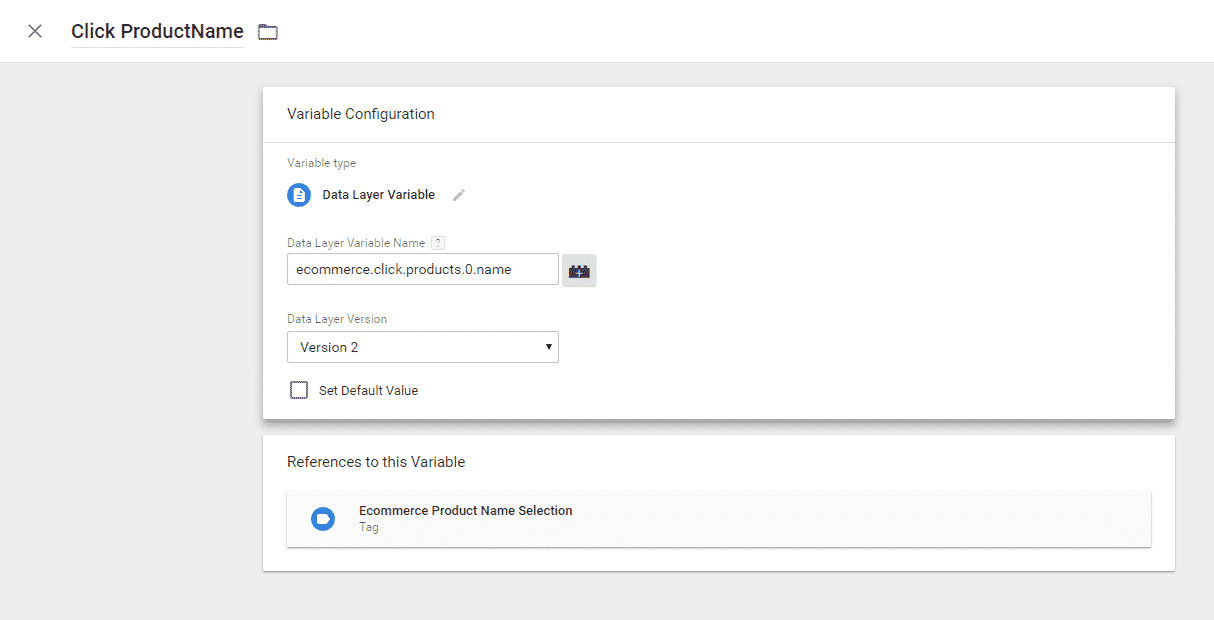Click the insert variable brick icon button
The height and width of the screenshot is (620, 1214).
(x=579, y=270)
